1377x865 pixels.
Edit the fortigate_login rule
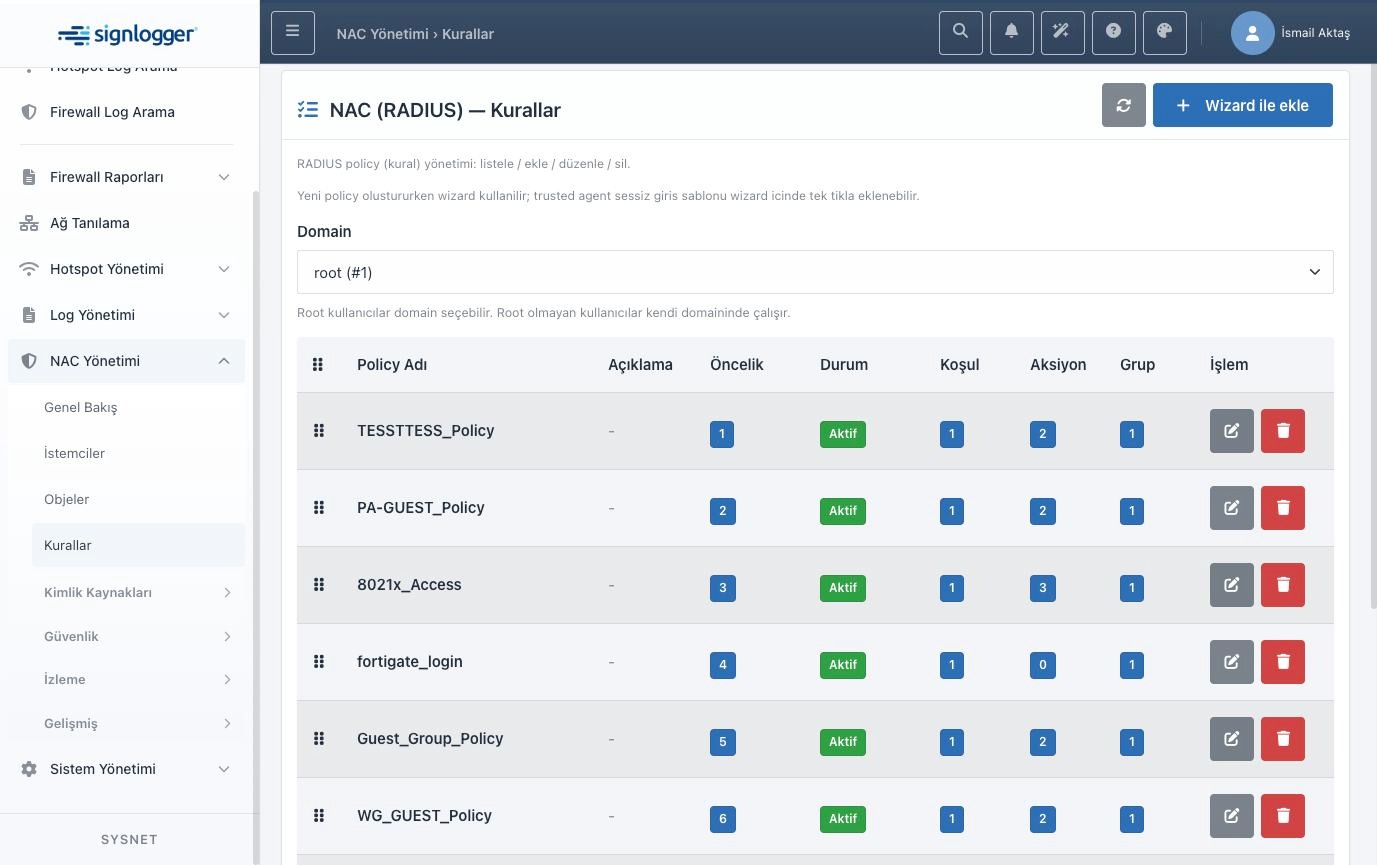tap(1232, 662)
